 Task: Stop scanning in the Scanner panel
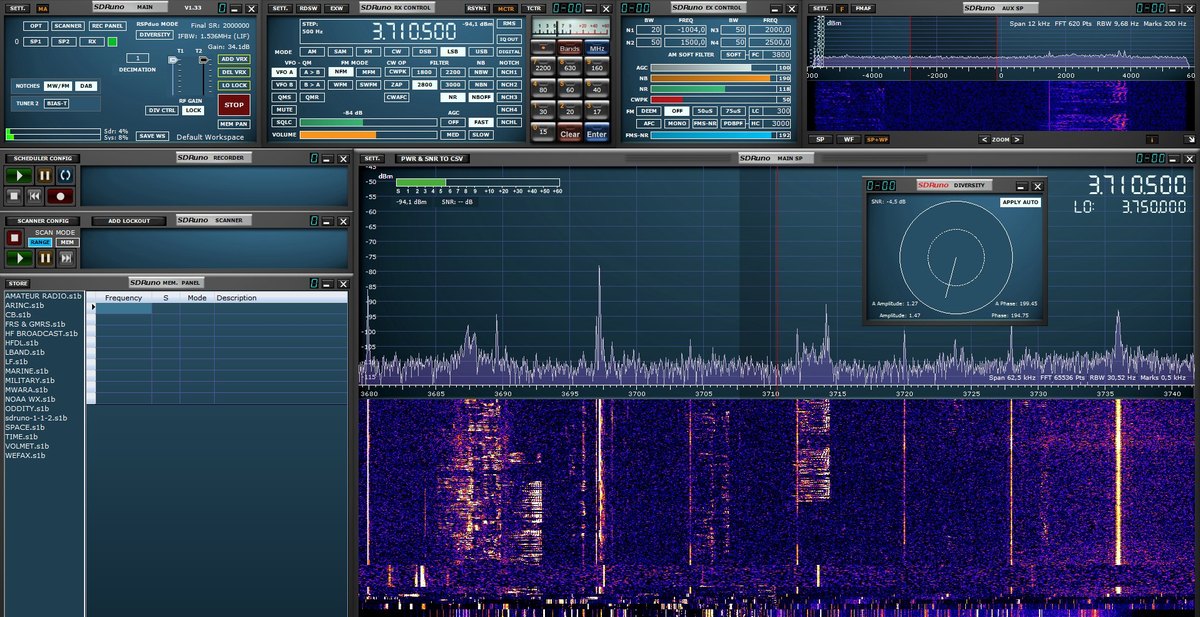[15, 238]
